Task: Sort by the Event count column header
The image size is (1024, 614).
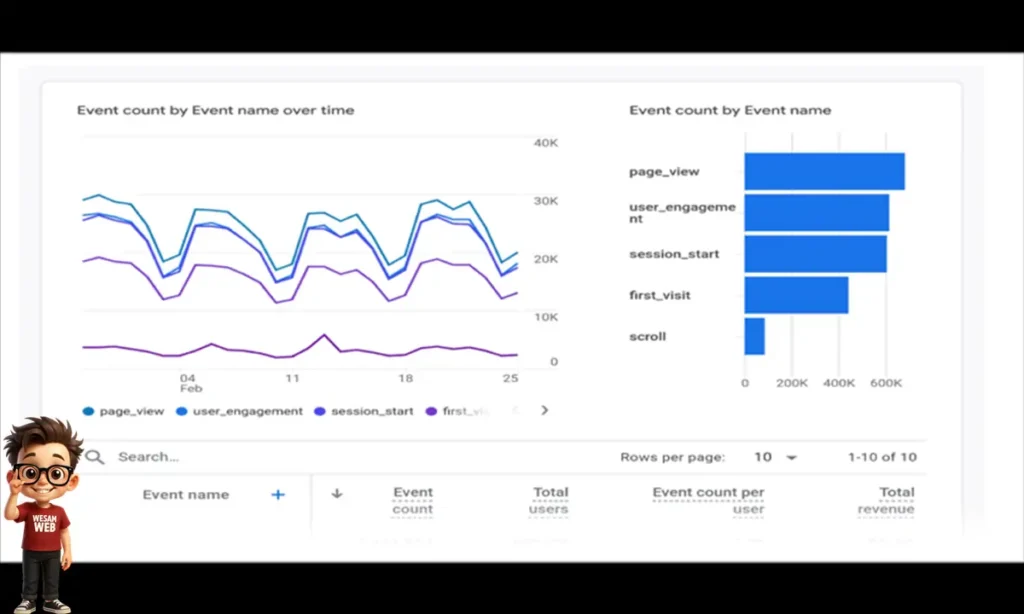Action: (412, 500)
